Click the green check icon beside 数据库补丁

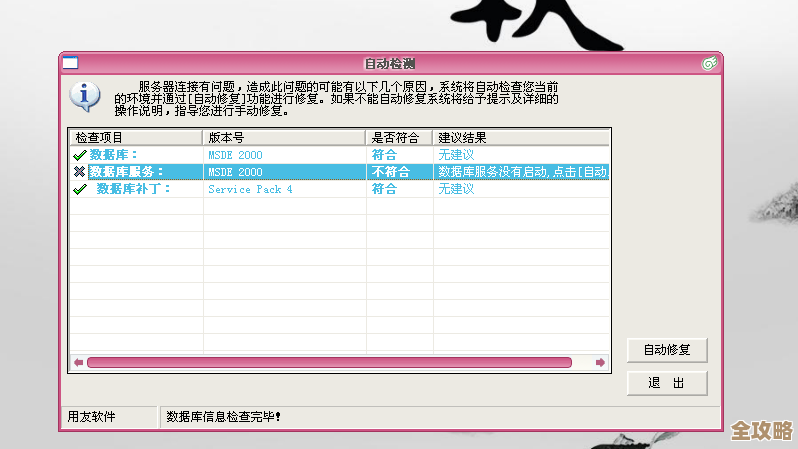click(80, 189)
